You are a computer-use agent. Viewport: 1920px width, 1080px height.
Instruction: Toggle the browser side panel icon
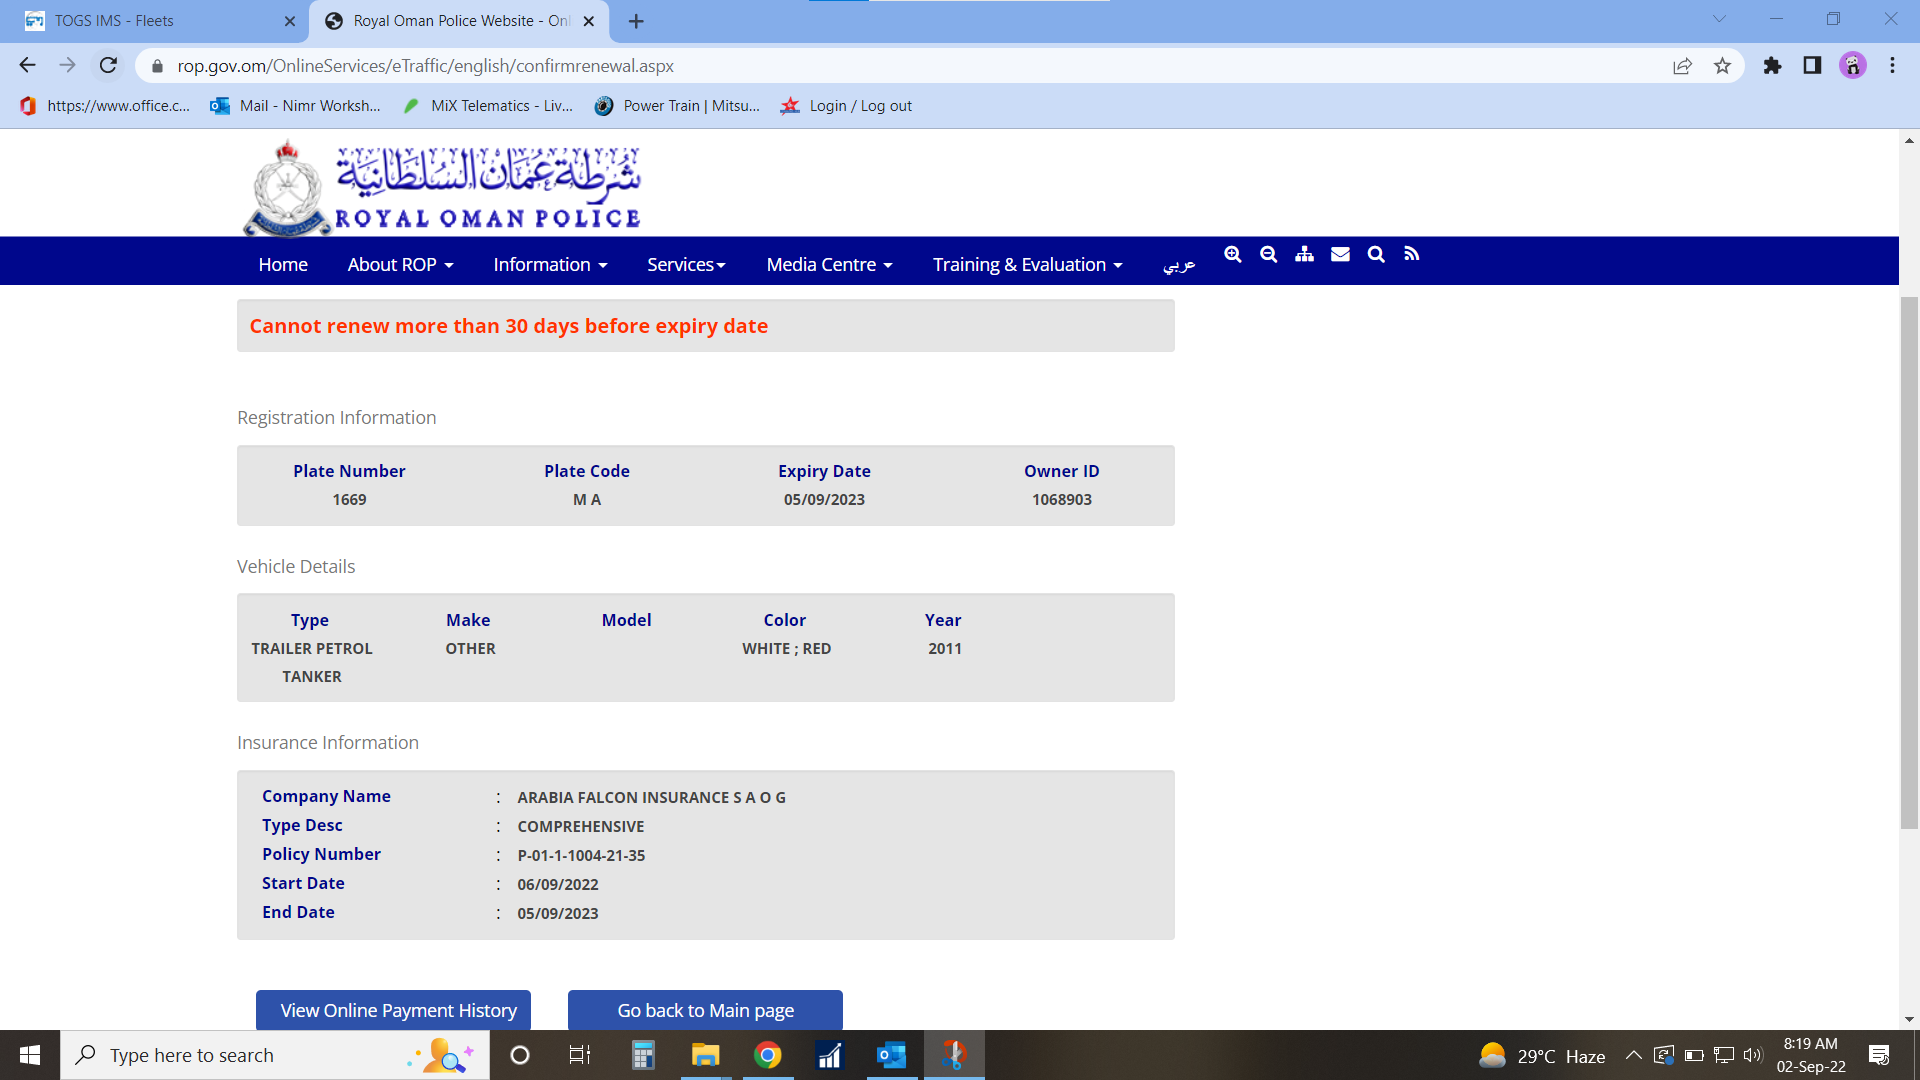point(1812,66)
